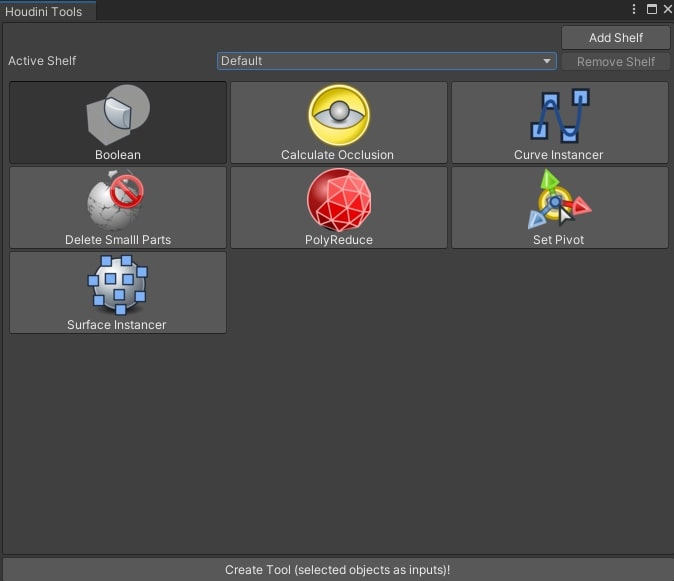
Task: Maximize the Houdini Tools panel
Action: point(651,9)
